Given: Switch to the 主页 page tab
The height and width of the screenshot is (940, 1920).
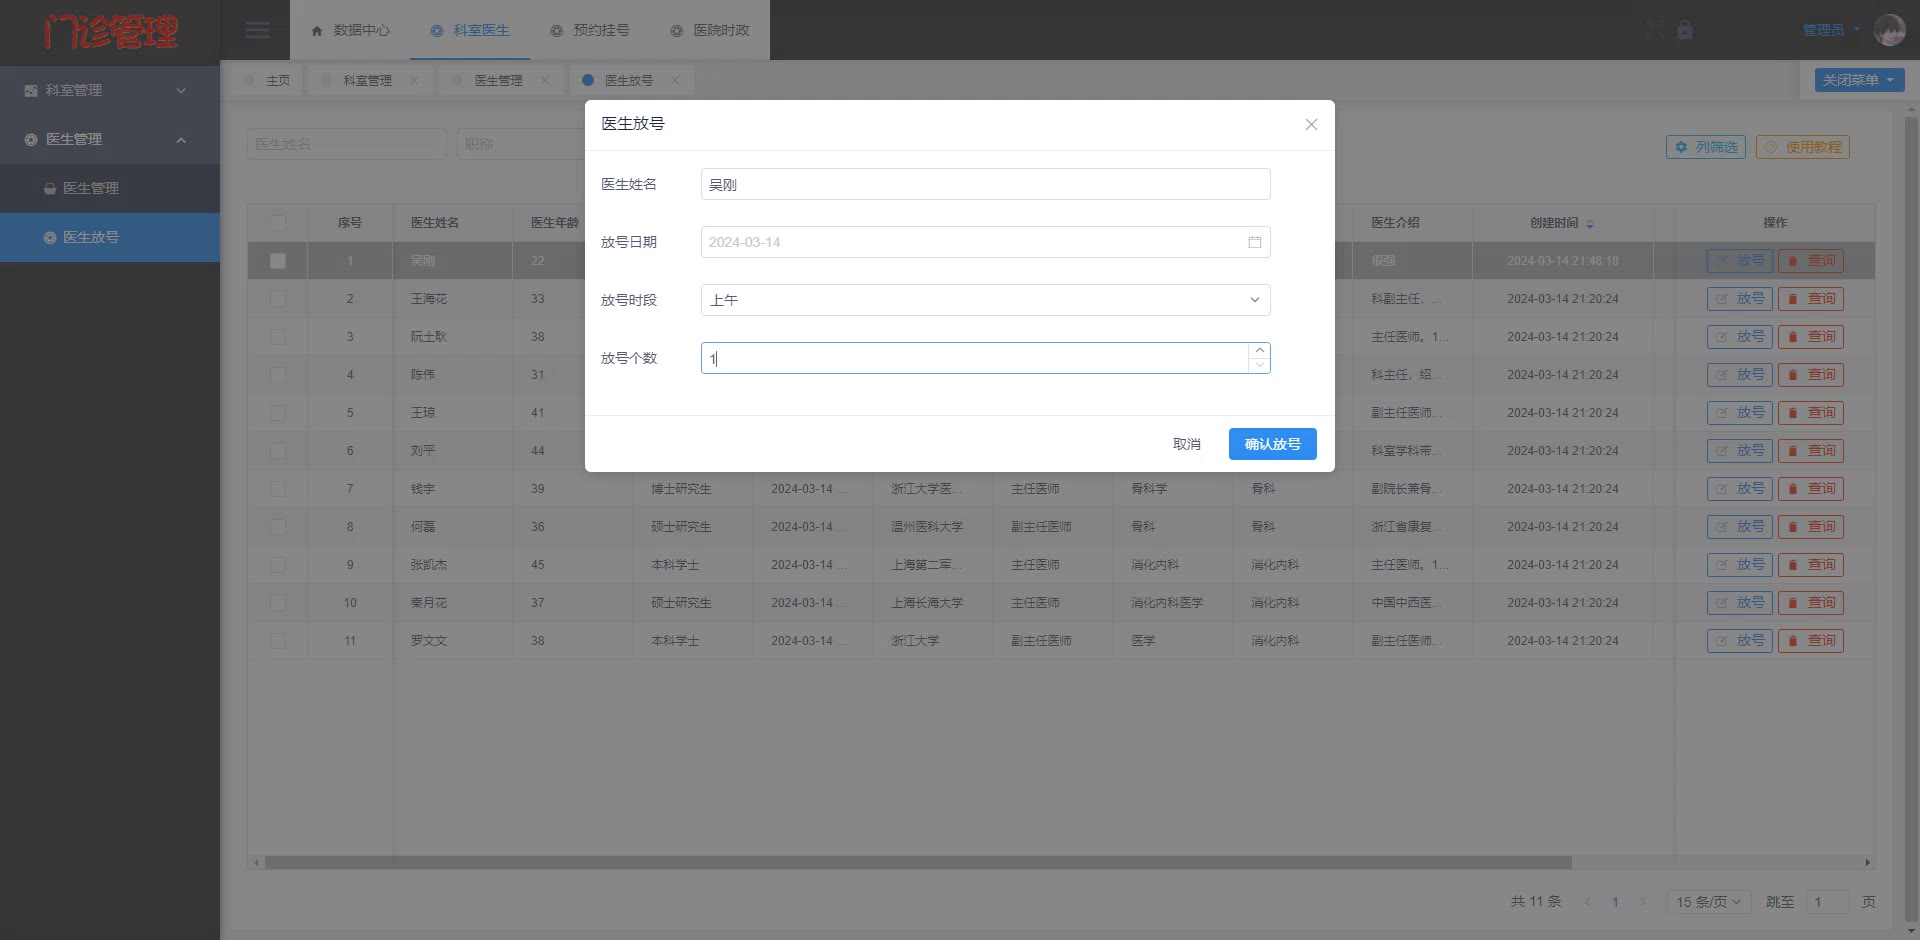Looking at the screenshot, I should tap(267, 80).
